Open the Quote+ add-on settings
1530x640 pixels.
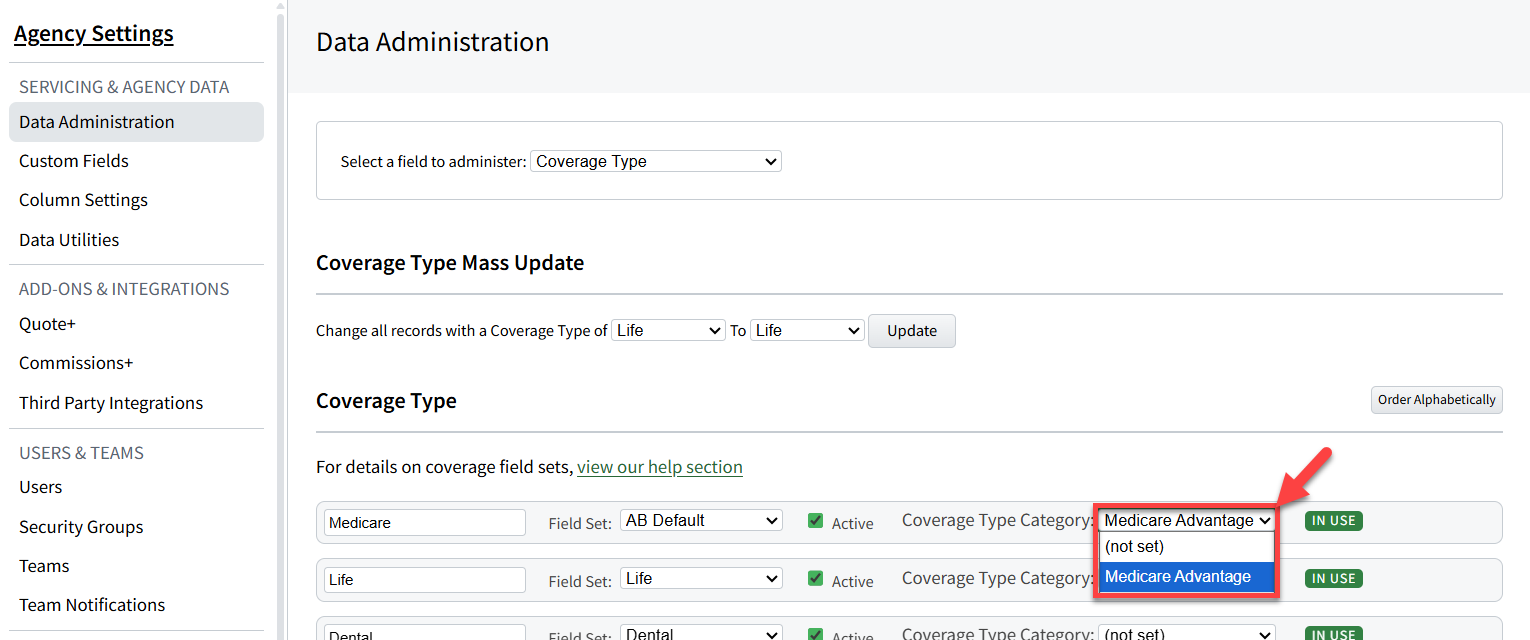click(47, 324)
